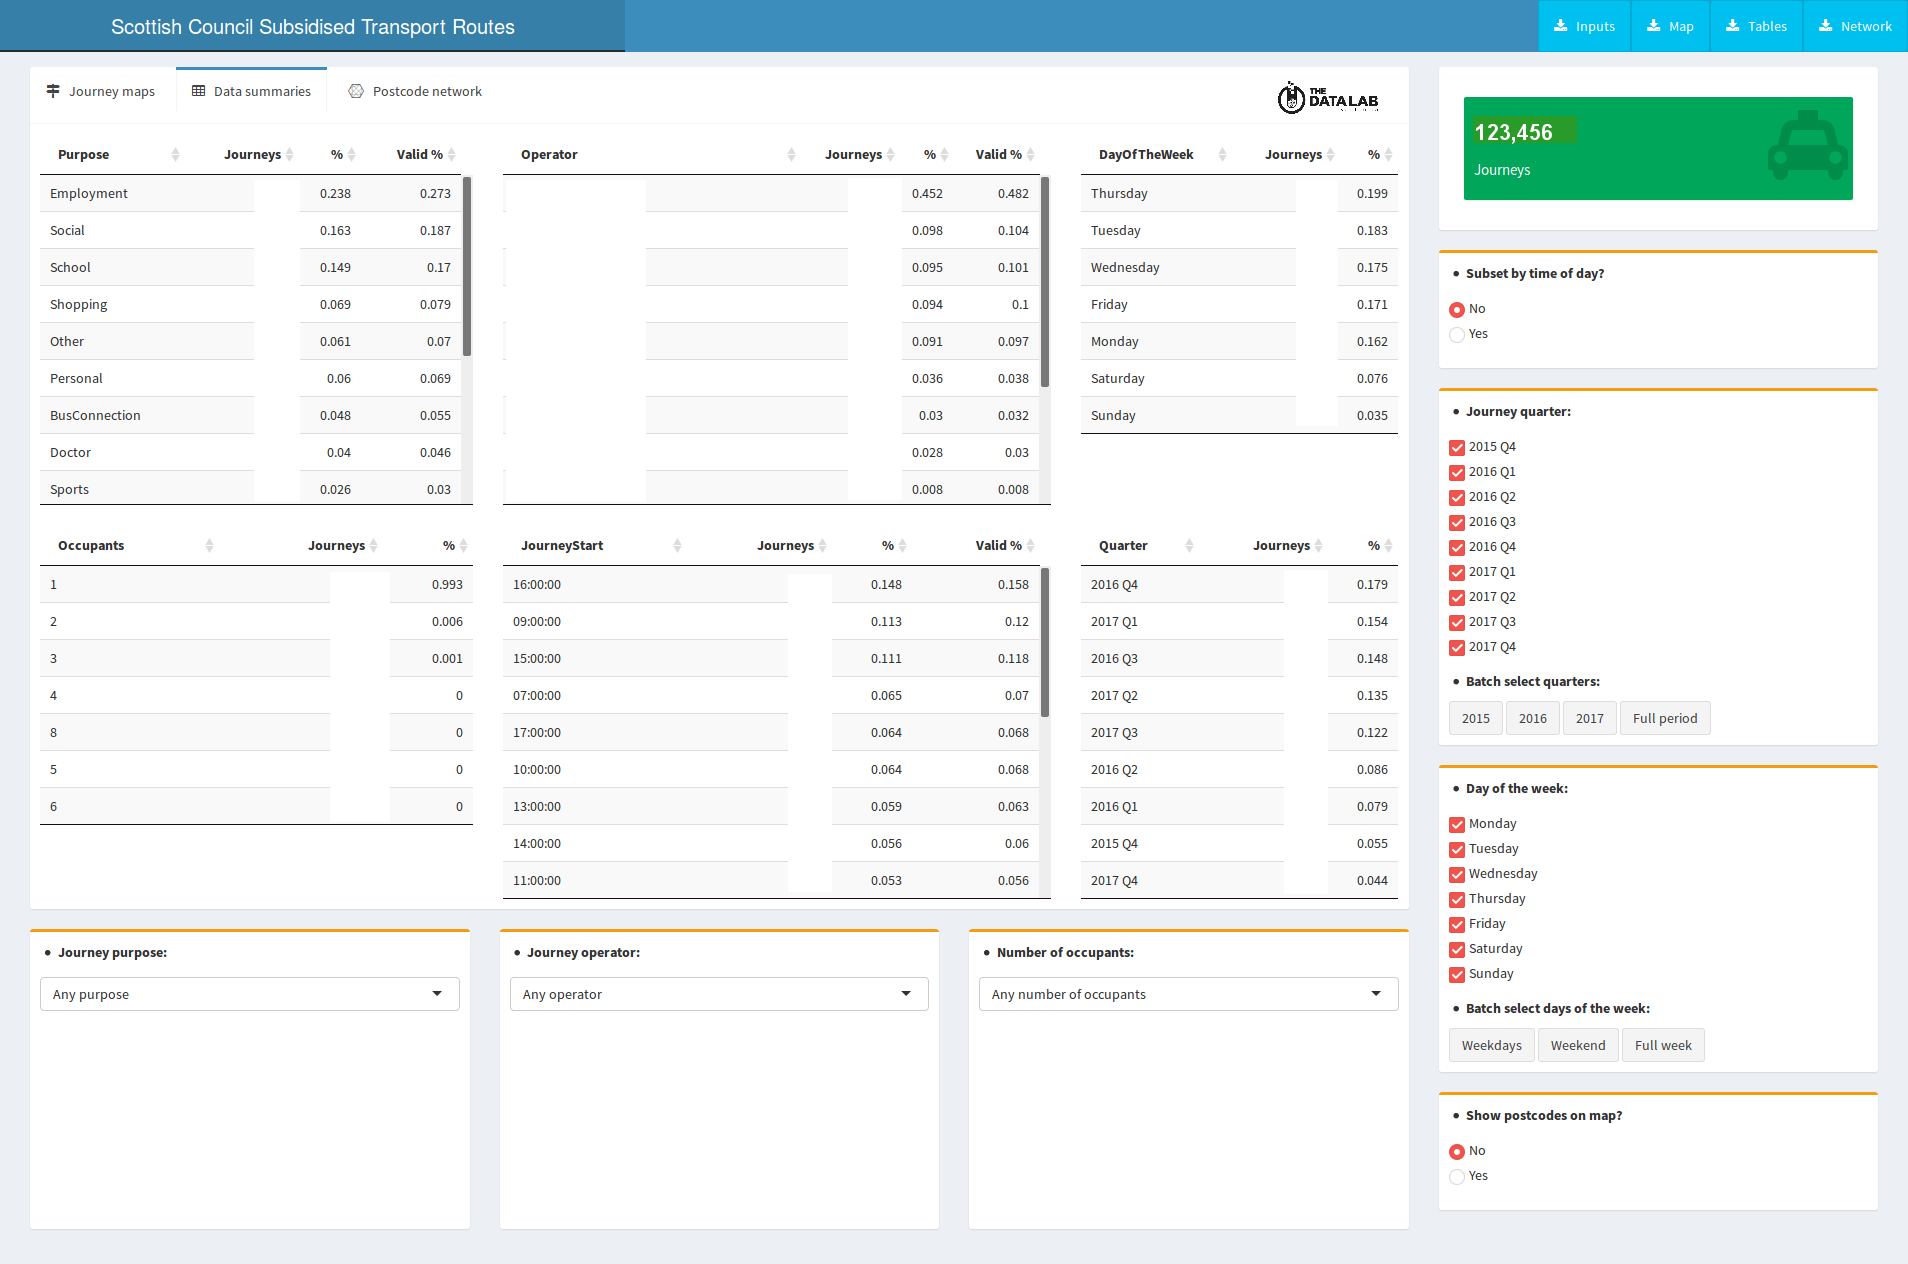Click the 123,456 Journeys value box
Screen dimensions: 1908x1264
click(1658, 148)
